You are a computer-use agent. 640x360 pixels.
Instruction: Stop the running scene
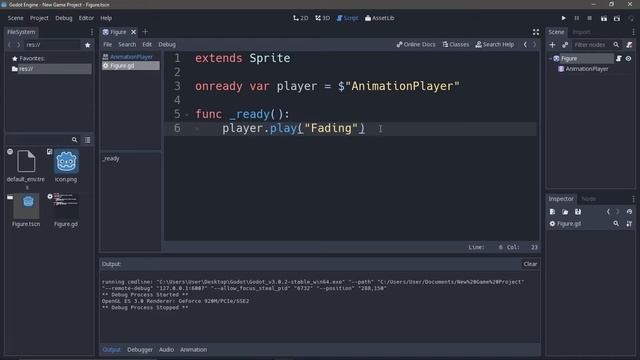[589, 18]
